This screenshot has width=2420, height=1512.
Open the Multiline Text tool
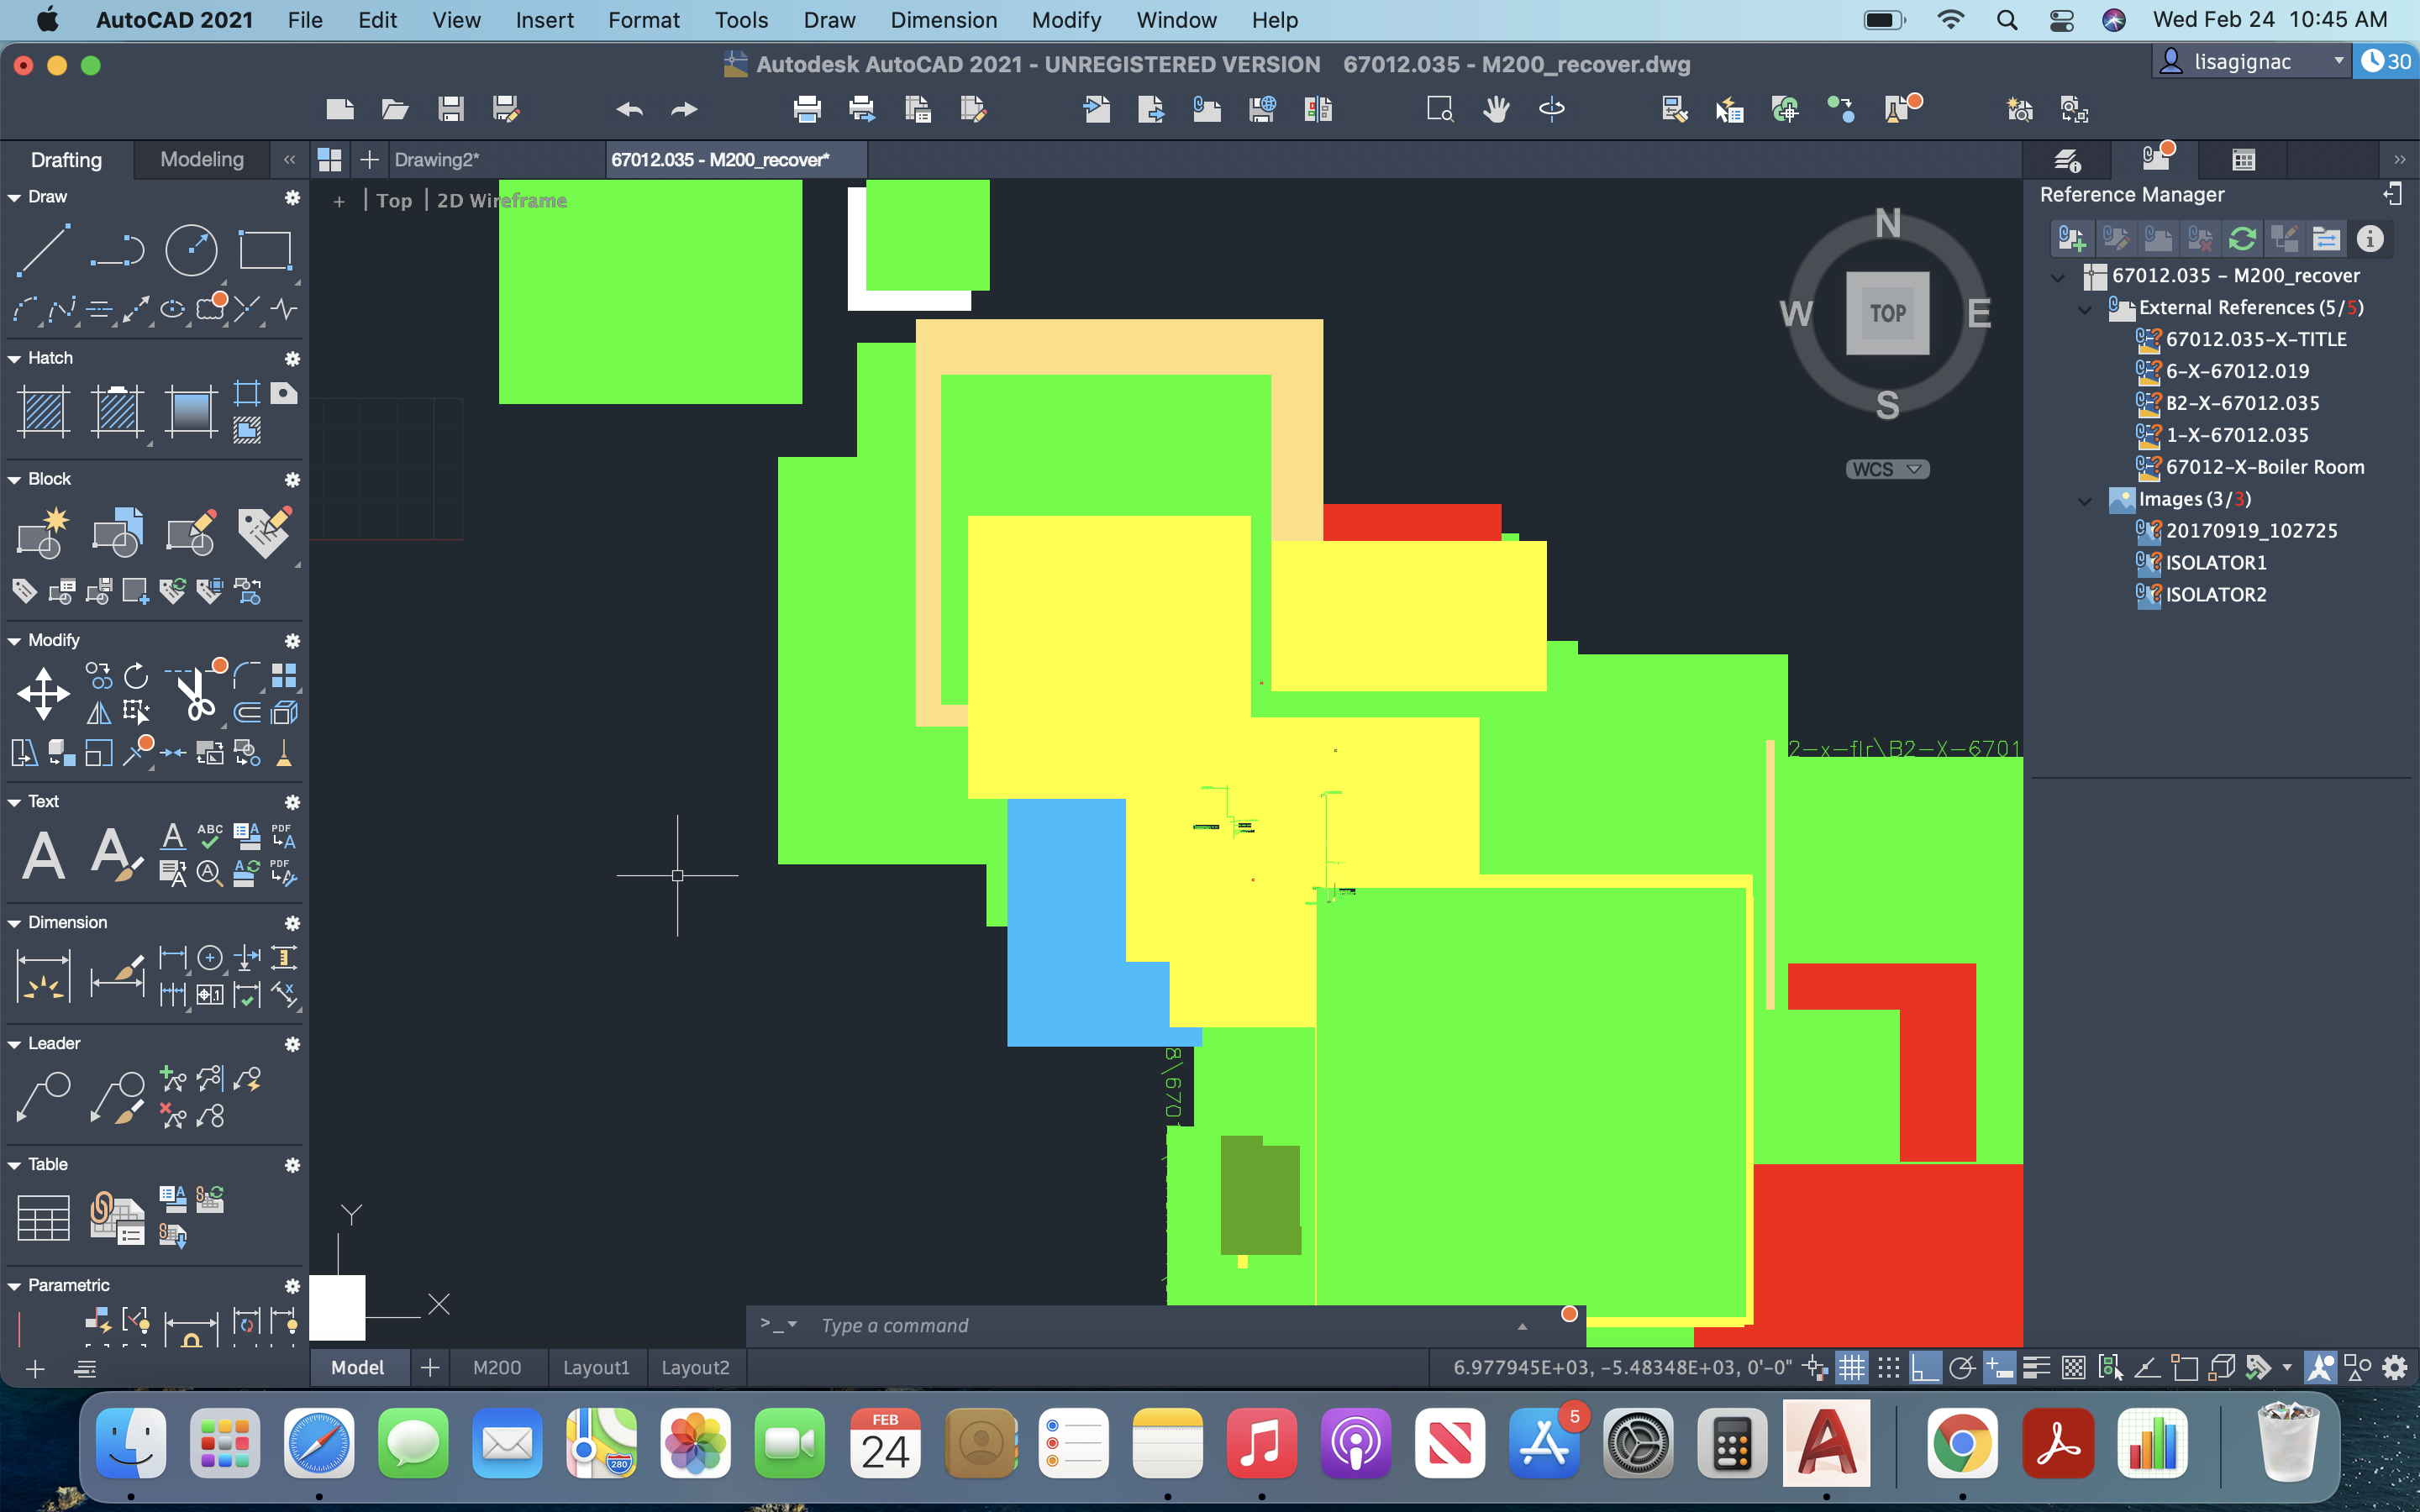click(x=42, y=853)
